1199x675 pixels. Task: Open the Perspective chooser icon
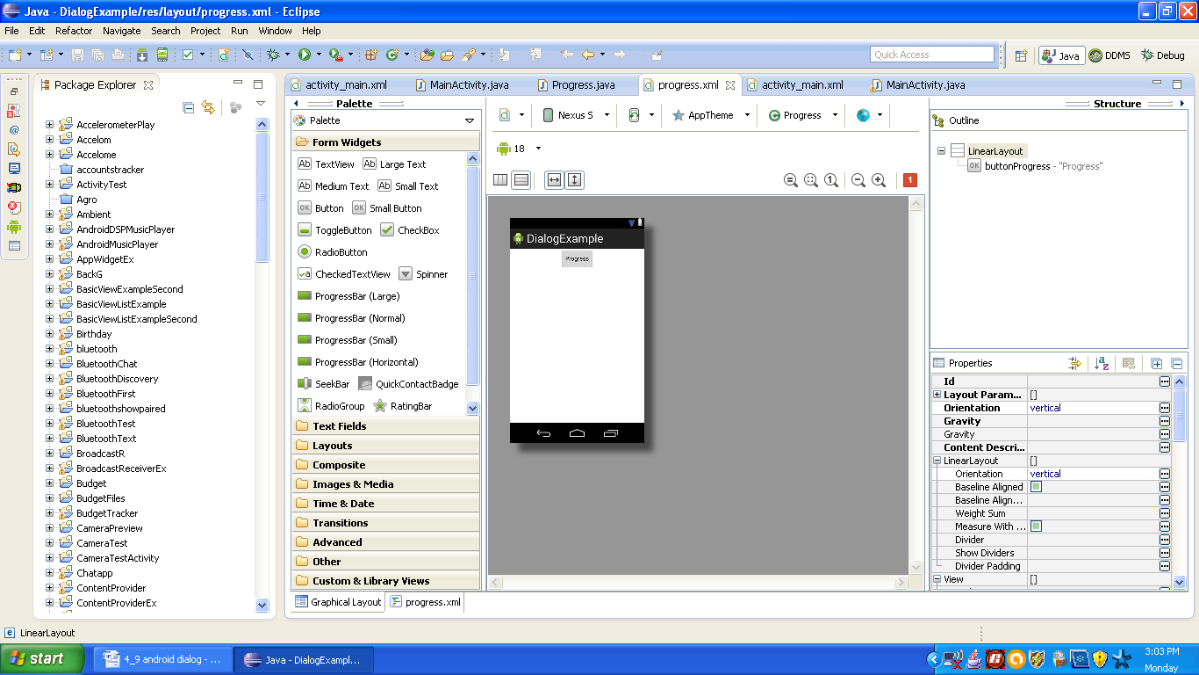(1021, 55)
